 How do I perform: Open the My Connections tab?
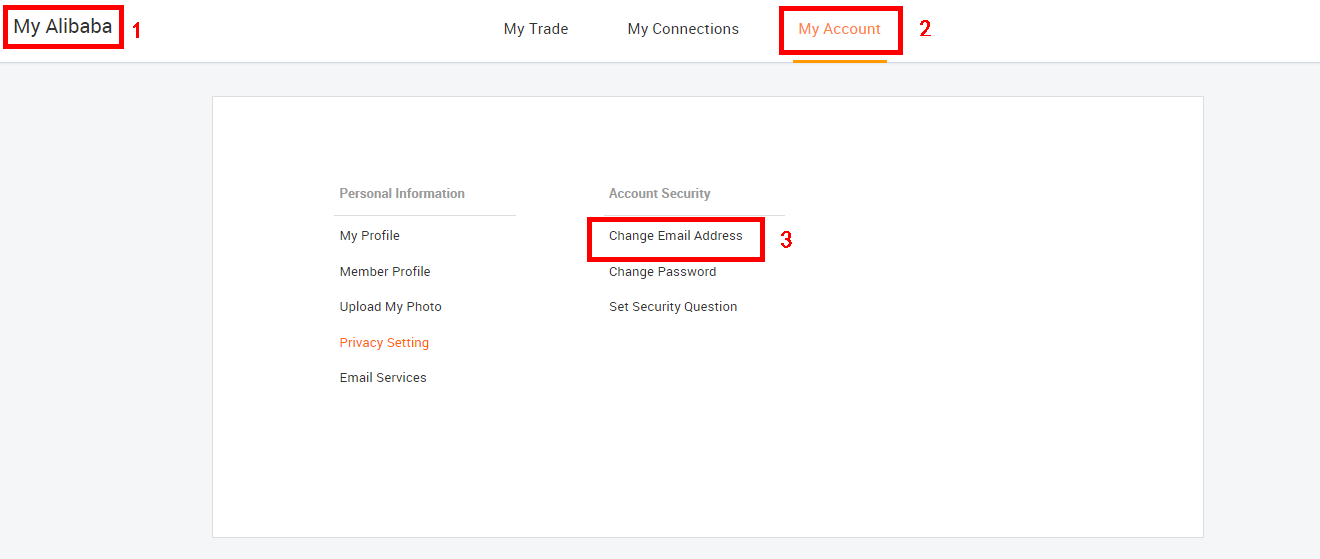[683, 29]
